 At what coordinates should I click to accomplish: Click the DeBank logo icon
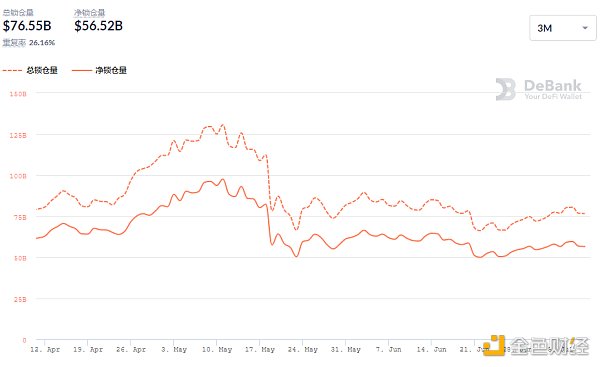506,90
